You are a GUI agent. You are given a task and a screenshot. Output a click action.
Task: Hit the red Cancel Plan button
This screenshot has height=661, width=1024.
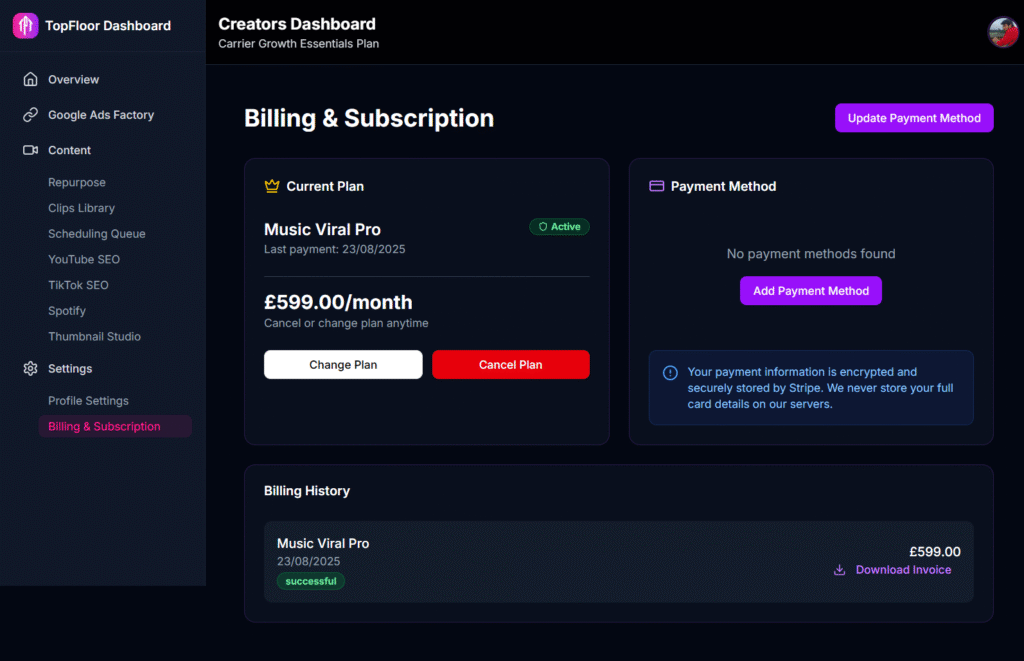[510, 365]
